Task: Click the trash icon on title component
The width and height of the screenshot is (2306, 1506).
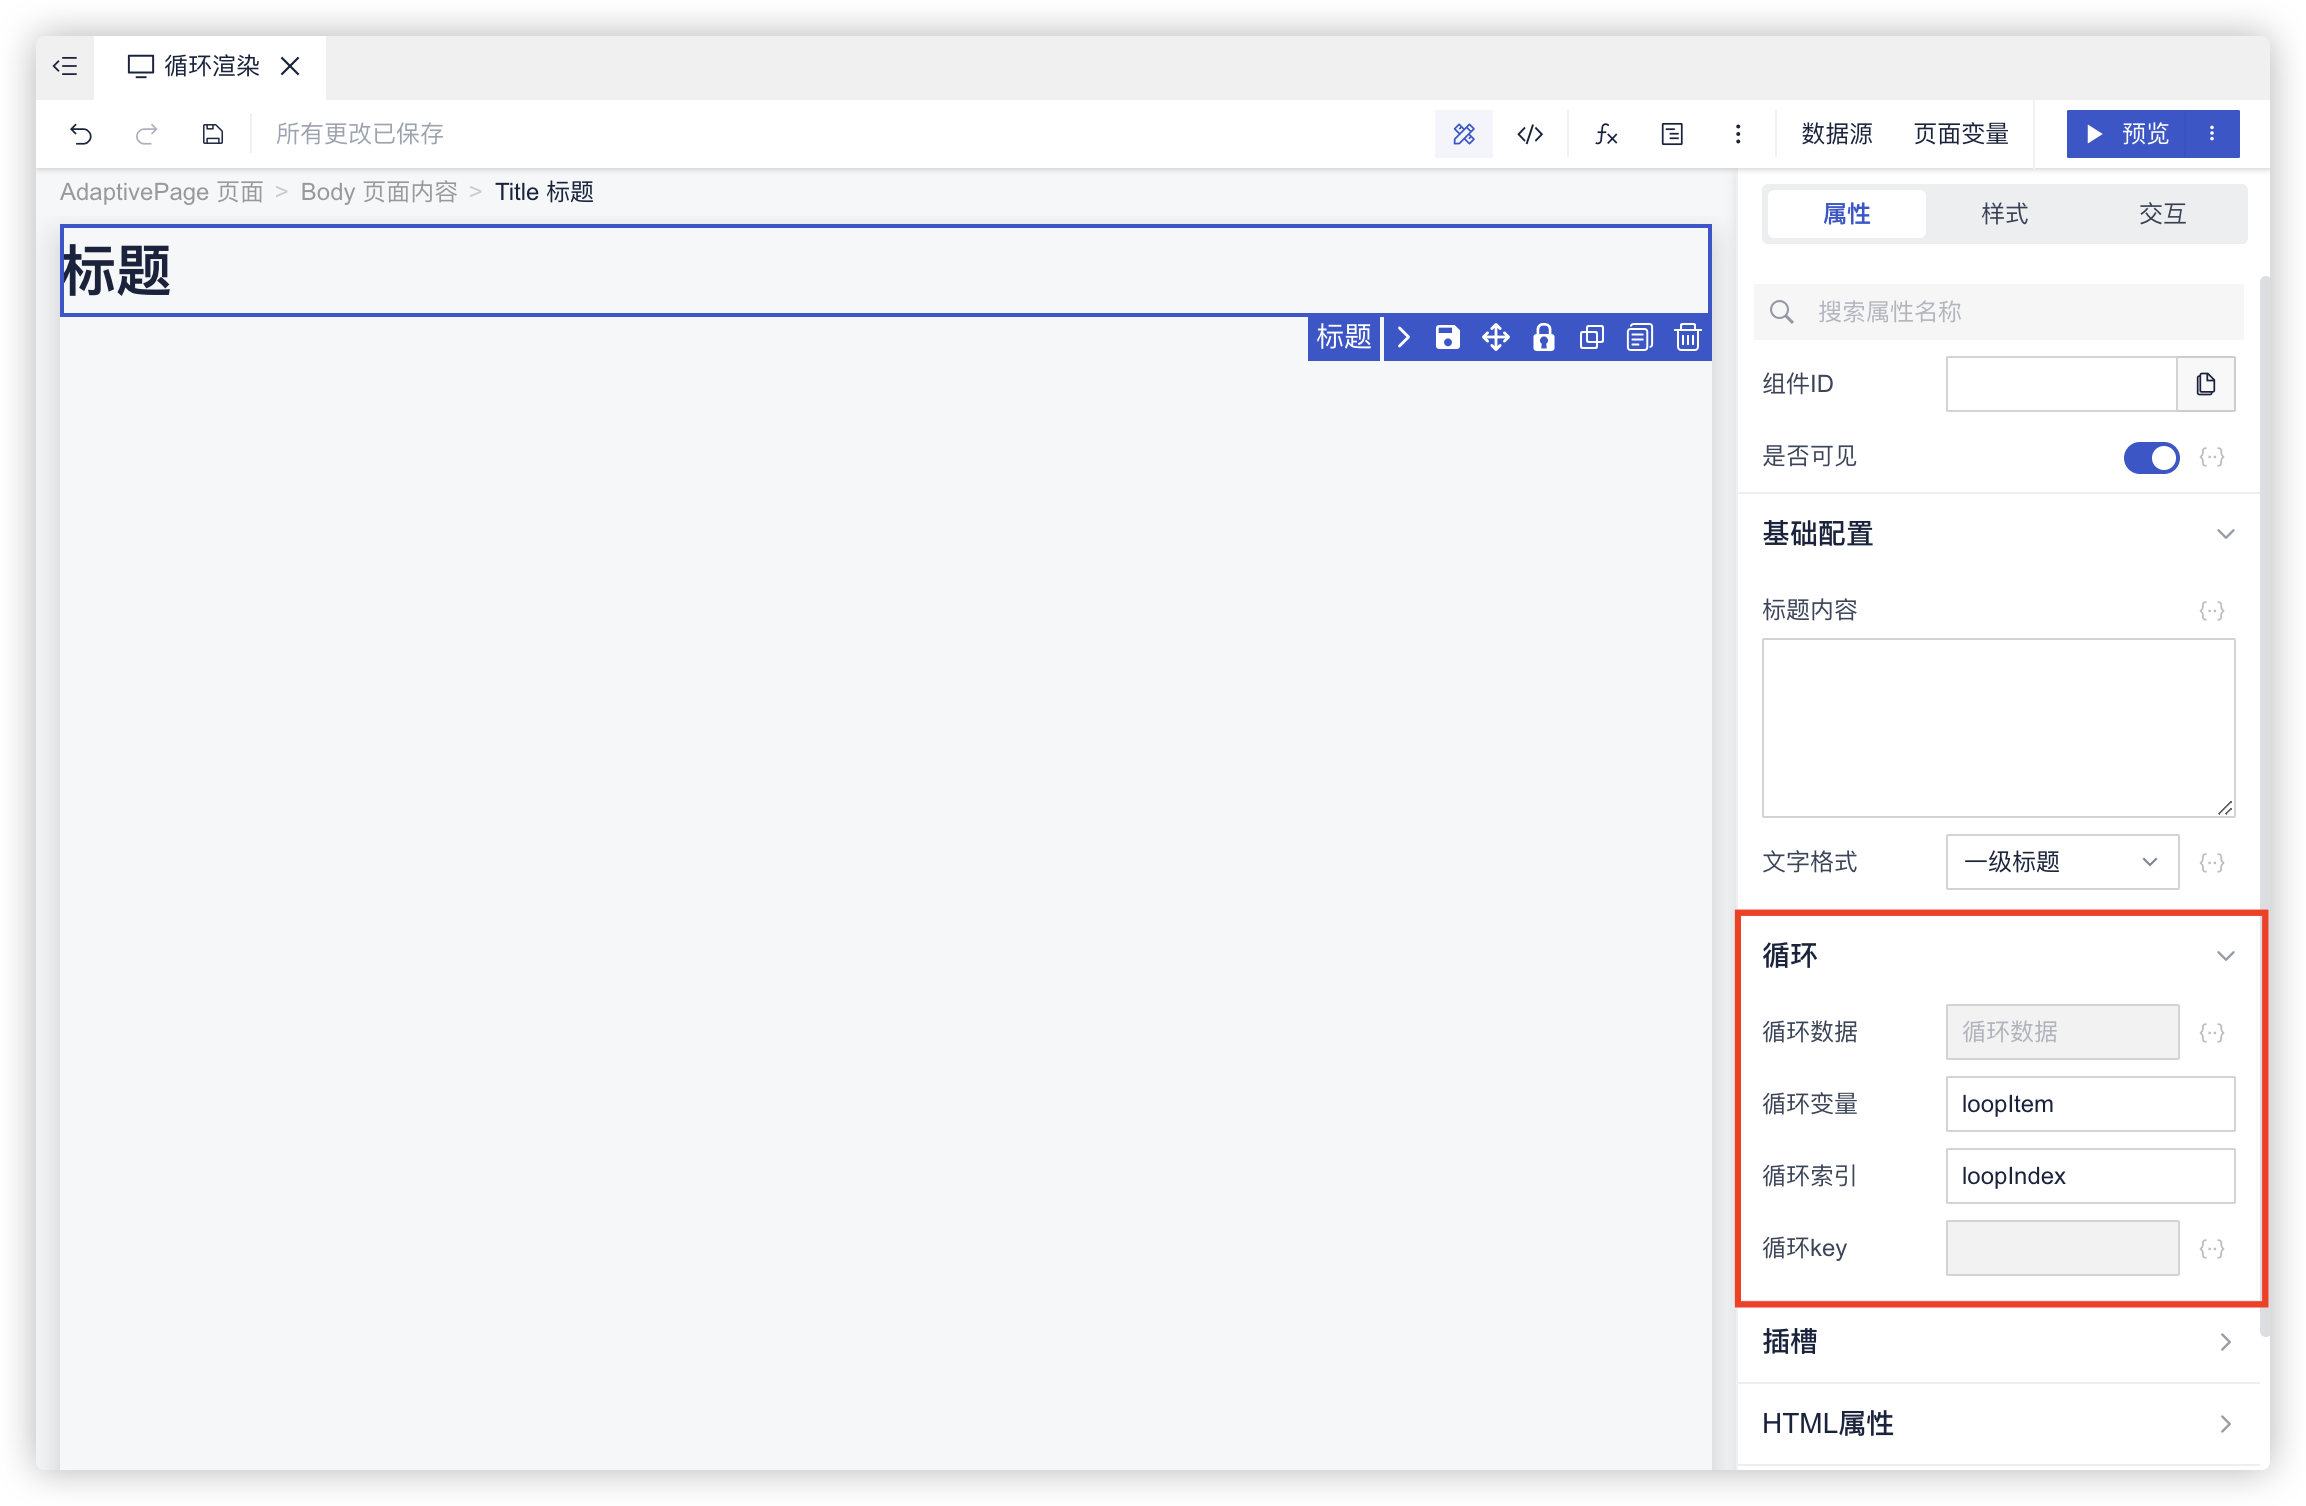Action: coord(1688,338)
